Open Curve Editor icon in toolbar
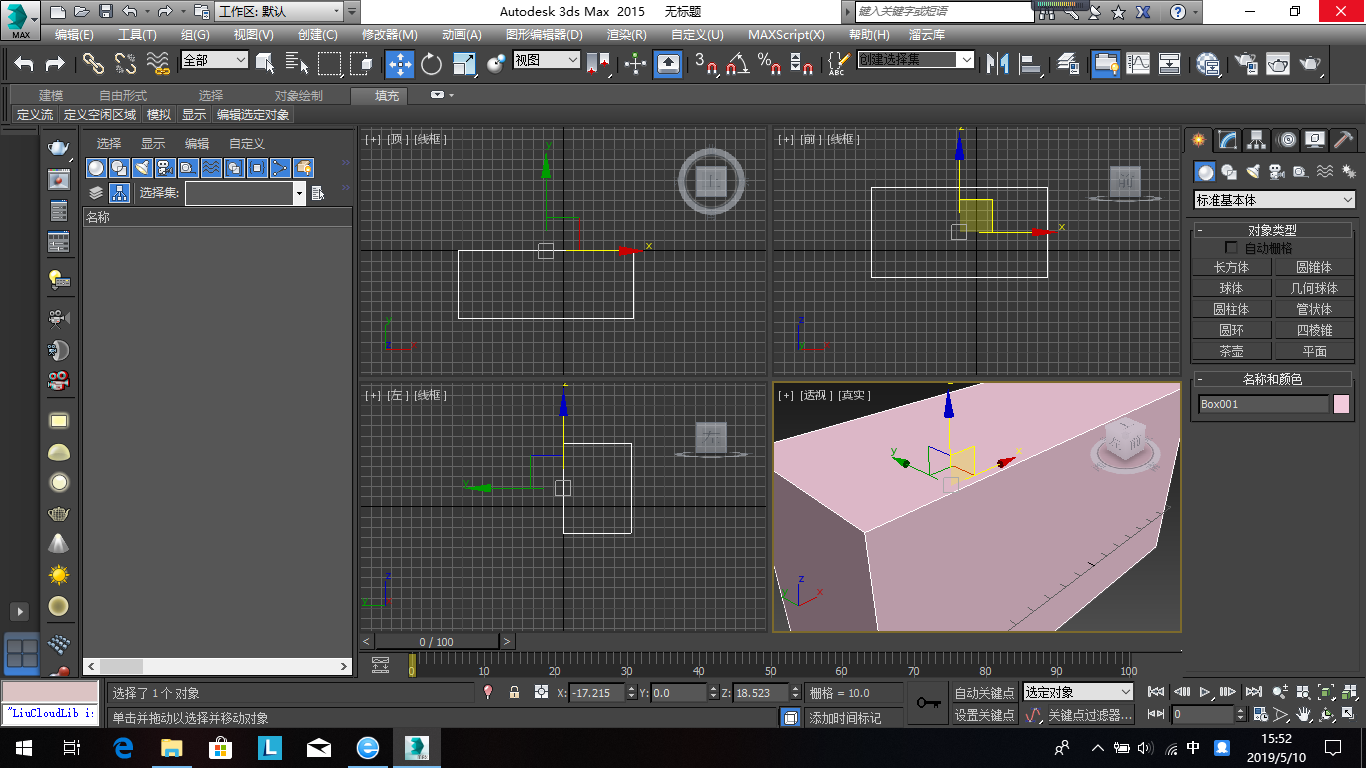Viewport: 1366px width, 768px height. [1138, 64]
